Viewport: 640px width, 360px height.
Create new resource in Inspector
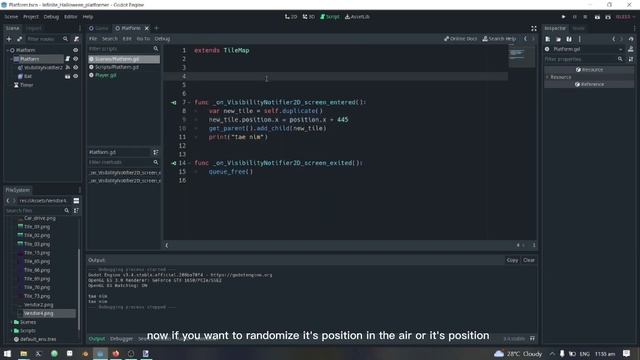548,39
